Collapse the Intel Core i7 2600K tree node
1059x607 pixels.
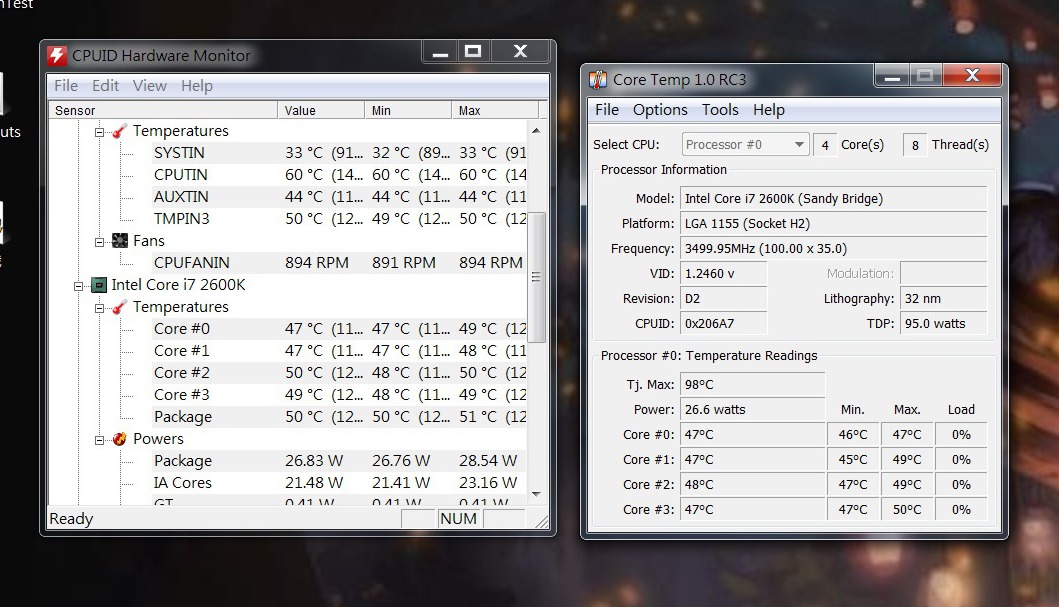[x=78, y=286]
